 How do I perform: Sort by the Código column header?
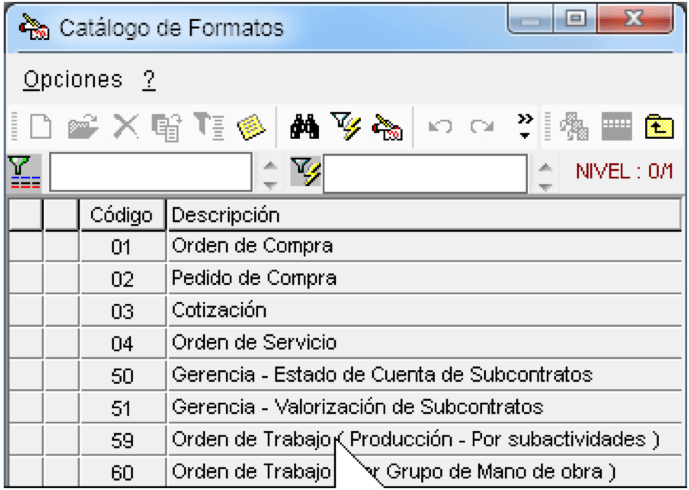coord(122,215)
